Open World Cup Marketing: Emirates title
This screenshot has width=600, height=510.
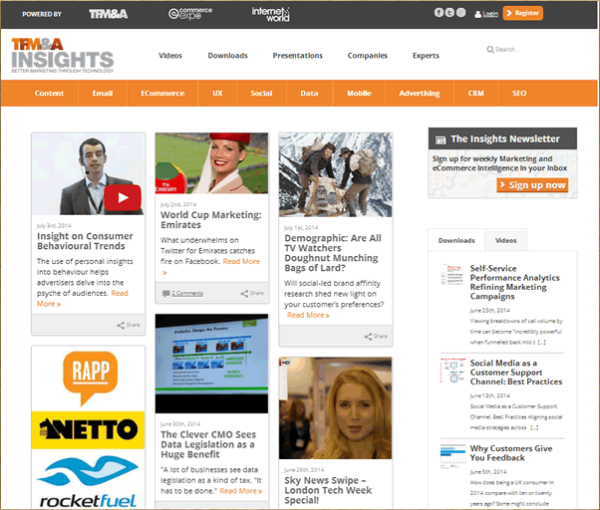click(x=211, y=220)
